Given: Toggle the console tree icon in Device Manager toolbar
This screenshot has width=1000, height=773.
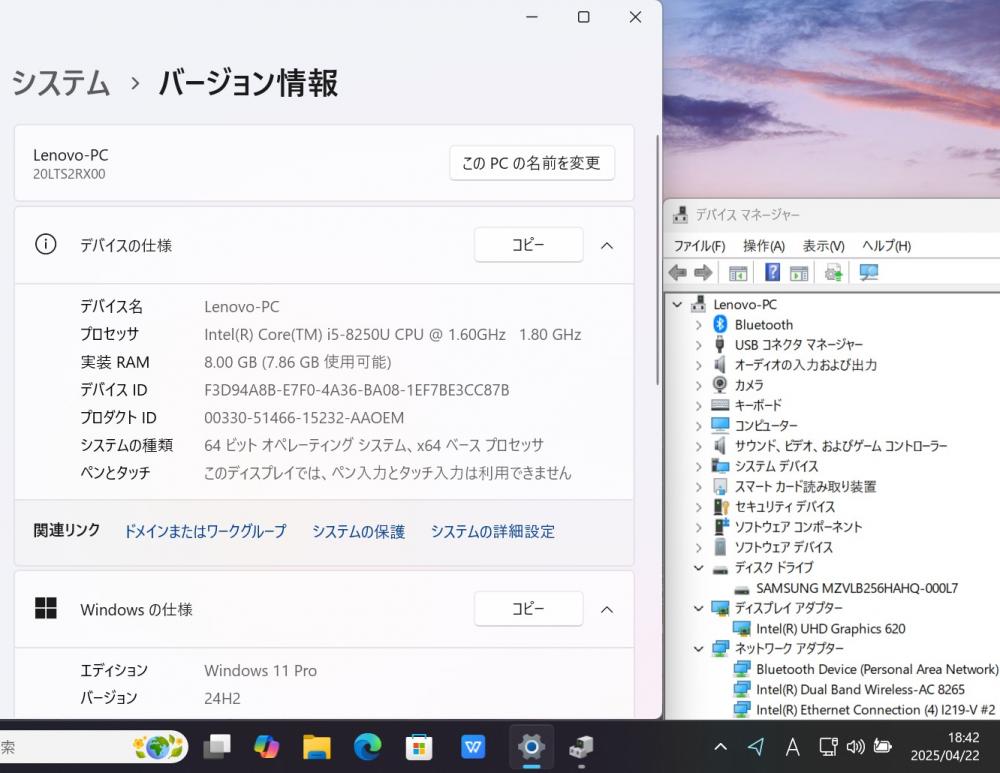Looking at the screenshot, I should [738, 273].
